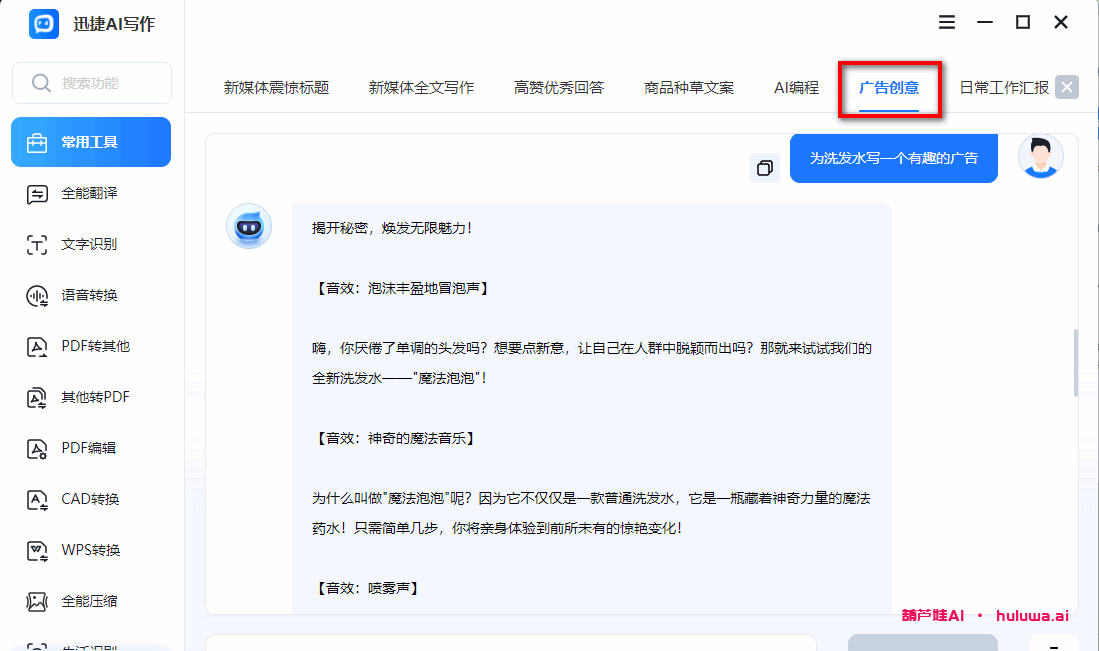Copy the prompt using the copy icon
The width and height of the screenshot is (1099, 651).
tap(765, 167)
